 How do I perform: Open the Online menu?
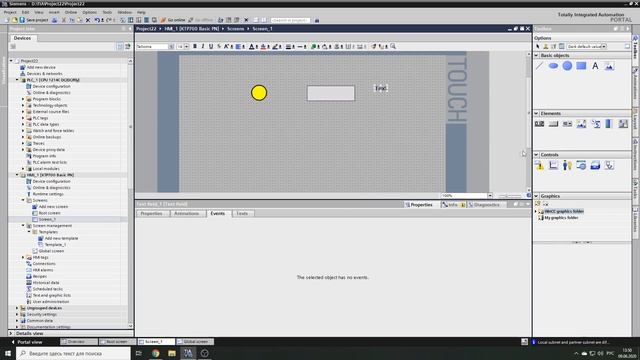(x=71, y=12)
